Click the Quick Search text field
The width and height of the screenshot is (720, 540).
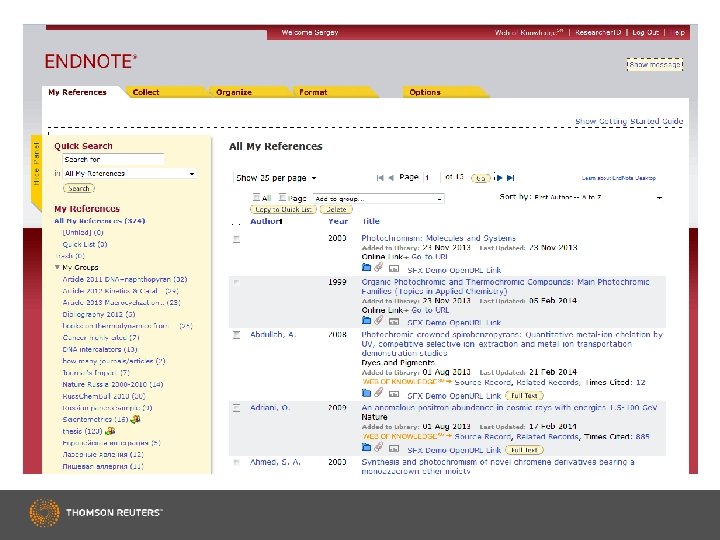[113, 159]
